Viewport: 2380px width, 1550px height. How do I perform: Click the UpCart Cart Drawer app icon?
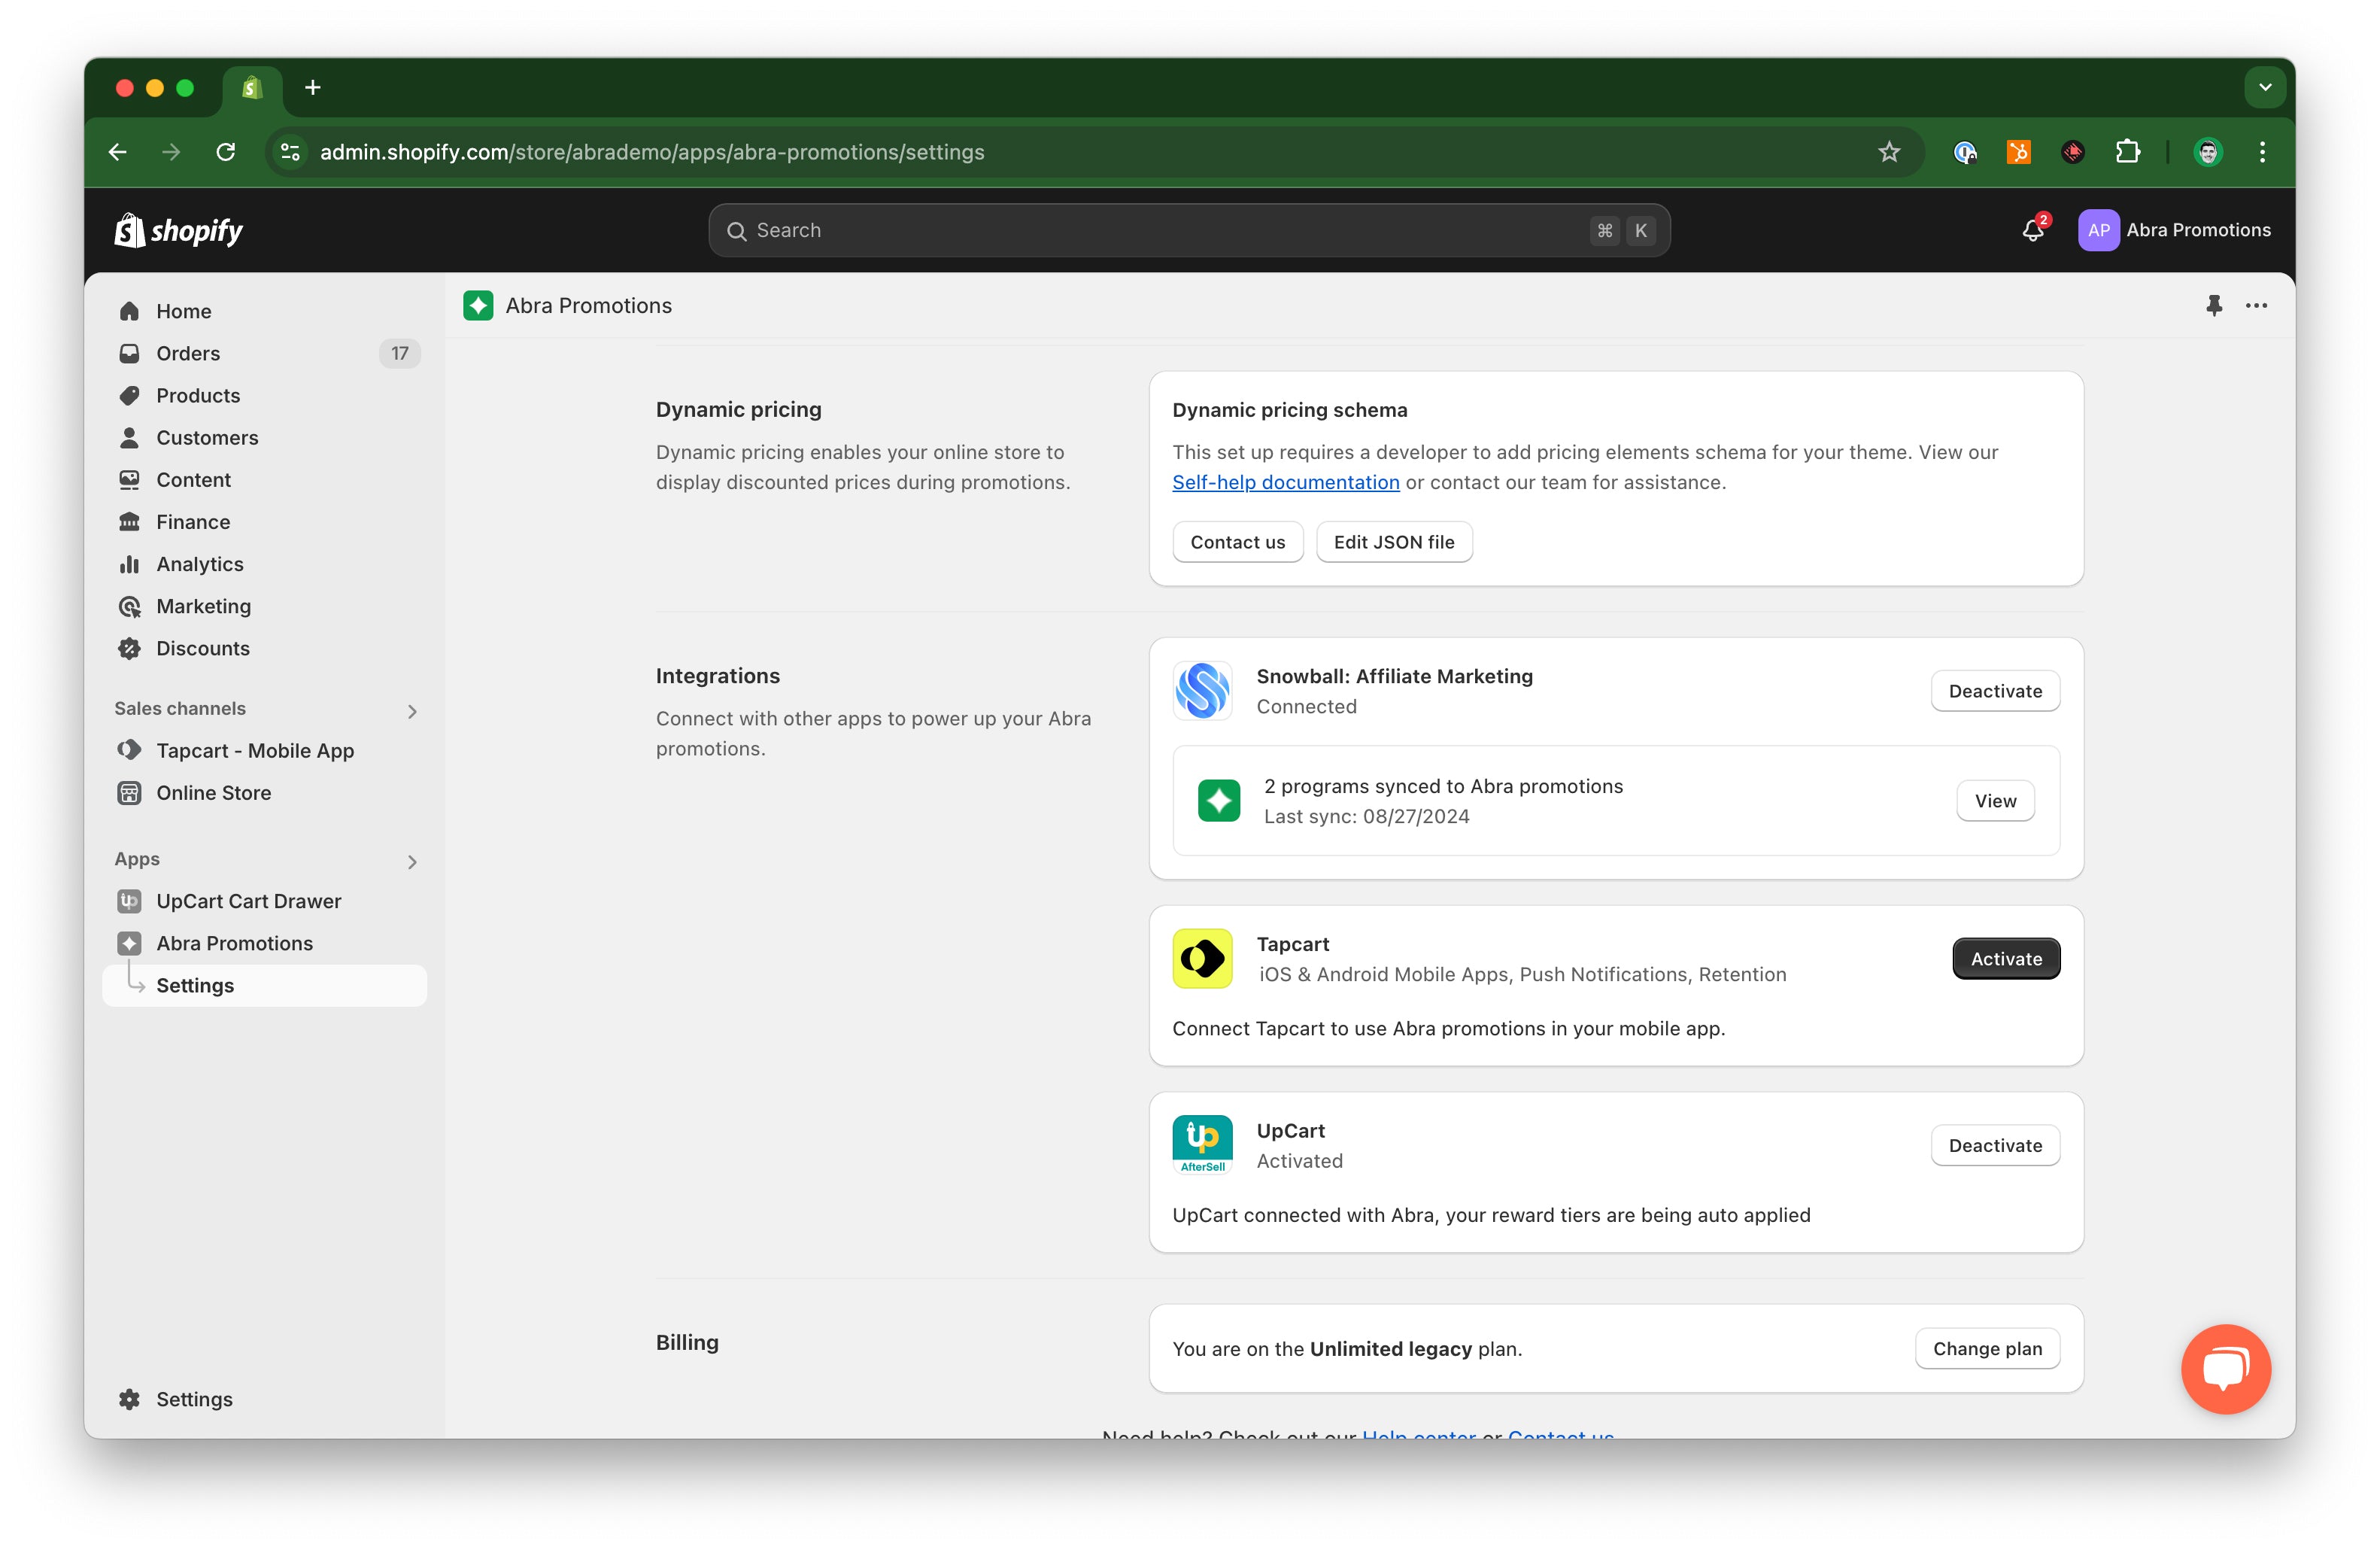(x=129, y=901)
